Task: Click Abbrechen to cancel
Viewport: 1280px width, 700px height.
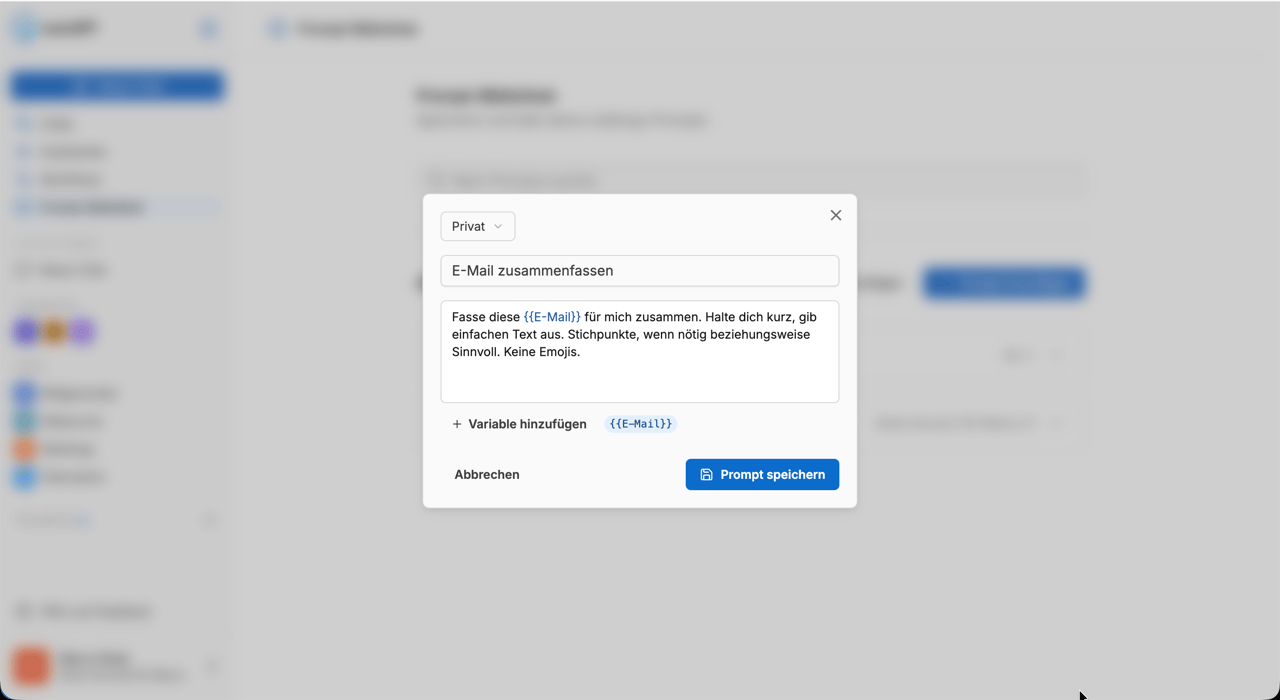Action: (x=487, y=475)
